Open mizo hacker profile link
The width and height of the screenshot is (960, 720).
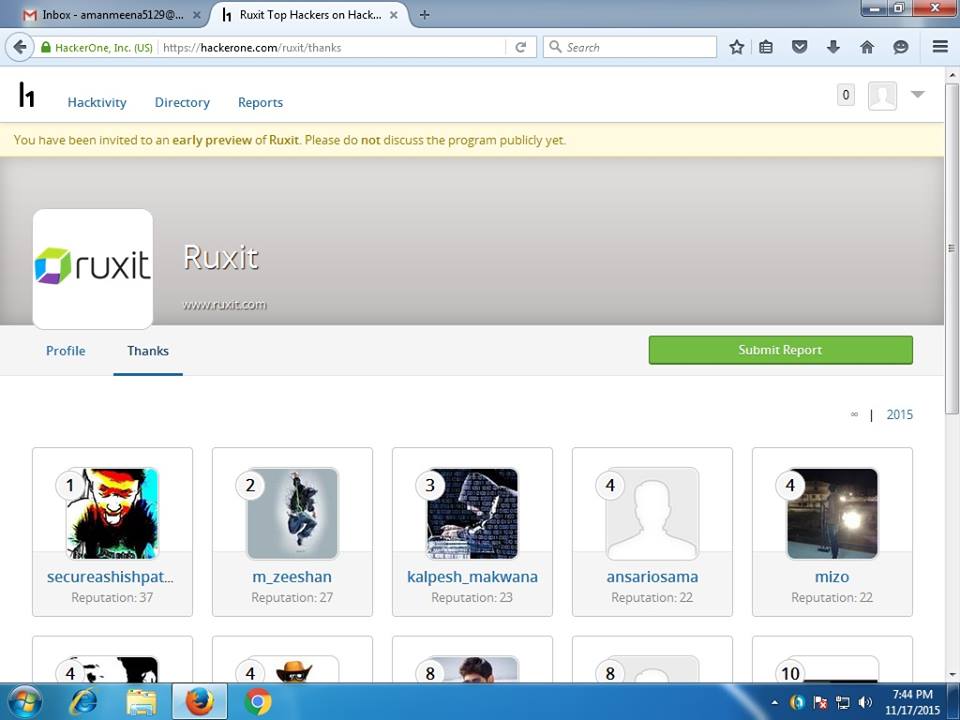click(832, 577)
